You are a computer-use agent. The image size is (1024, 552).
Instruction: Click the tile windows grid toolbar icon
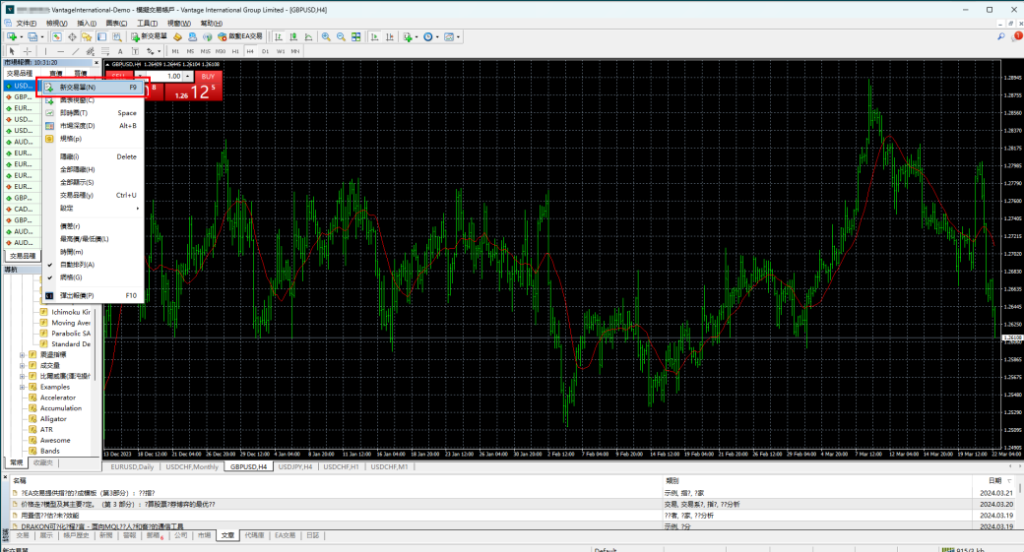click(x=357, y=36)
